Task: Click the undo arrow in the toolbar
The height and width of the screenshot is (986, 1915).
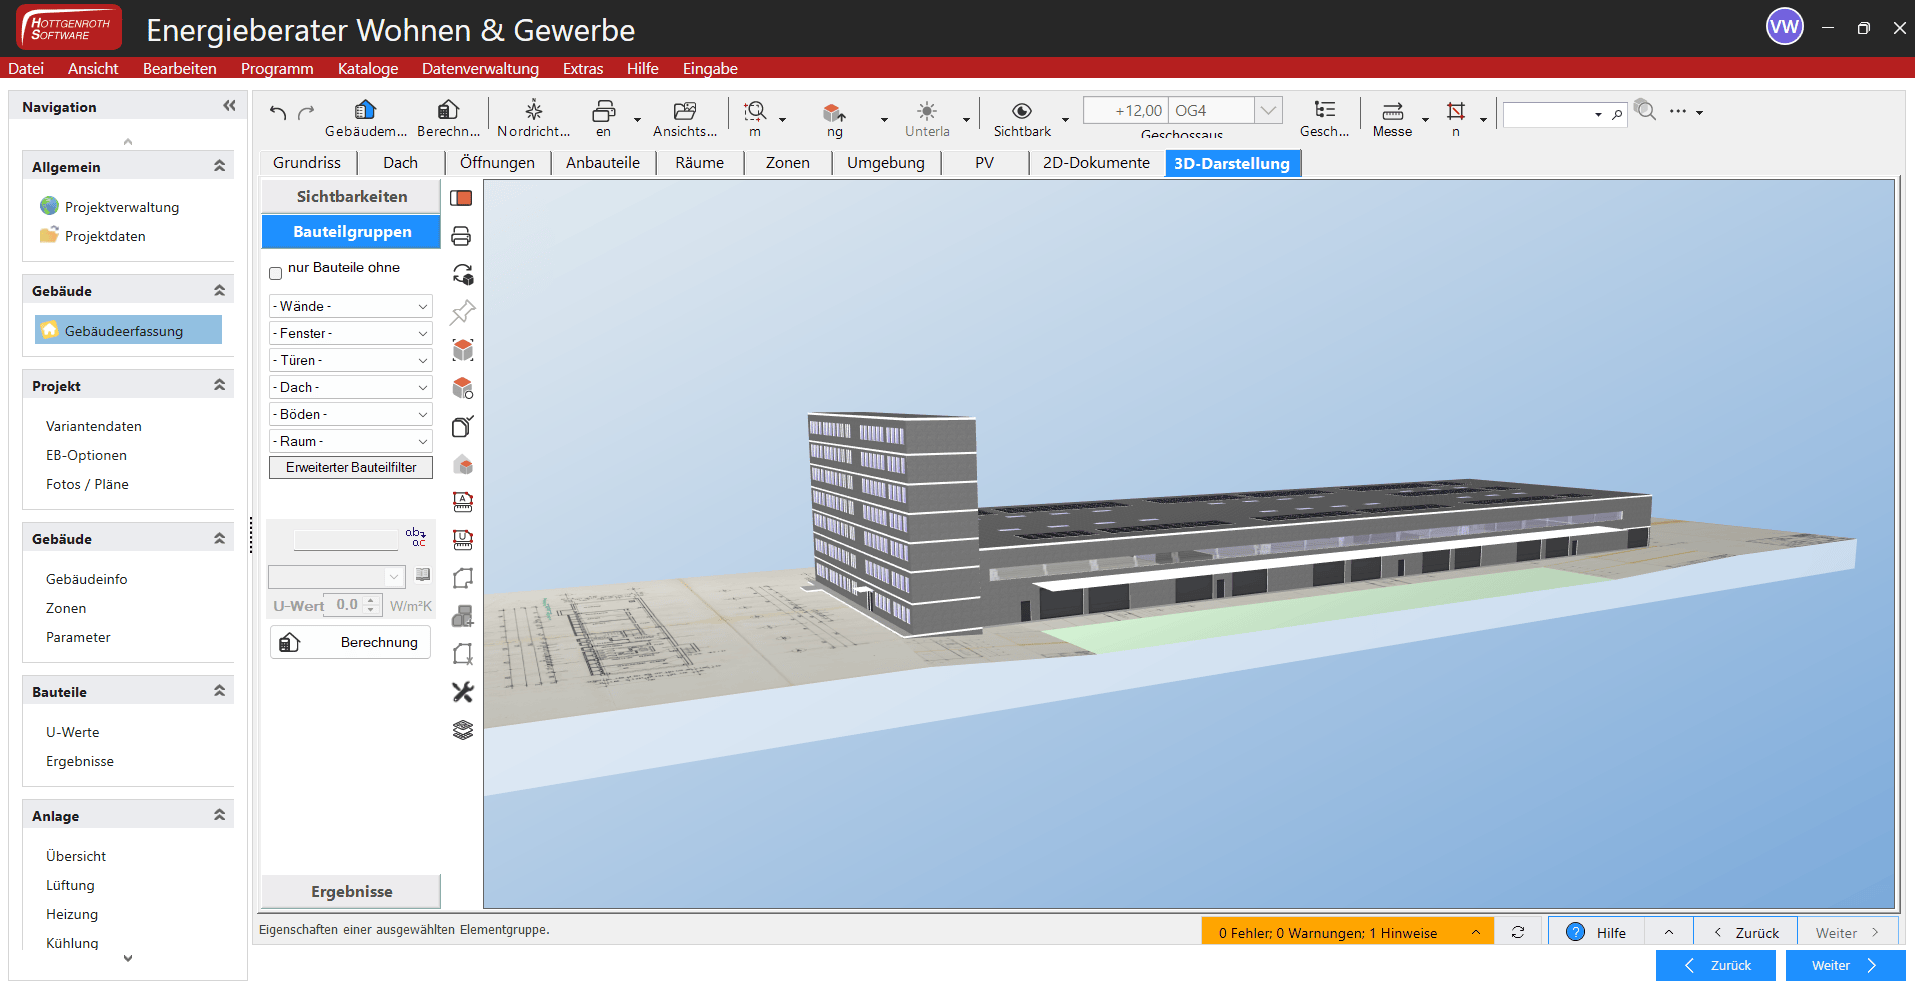Action: point(278,112)
